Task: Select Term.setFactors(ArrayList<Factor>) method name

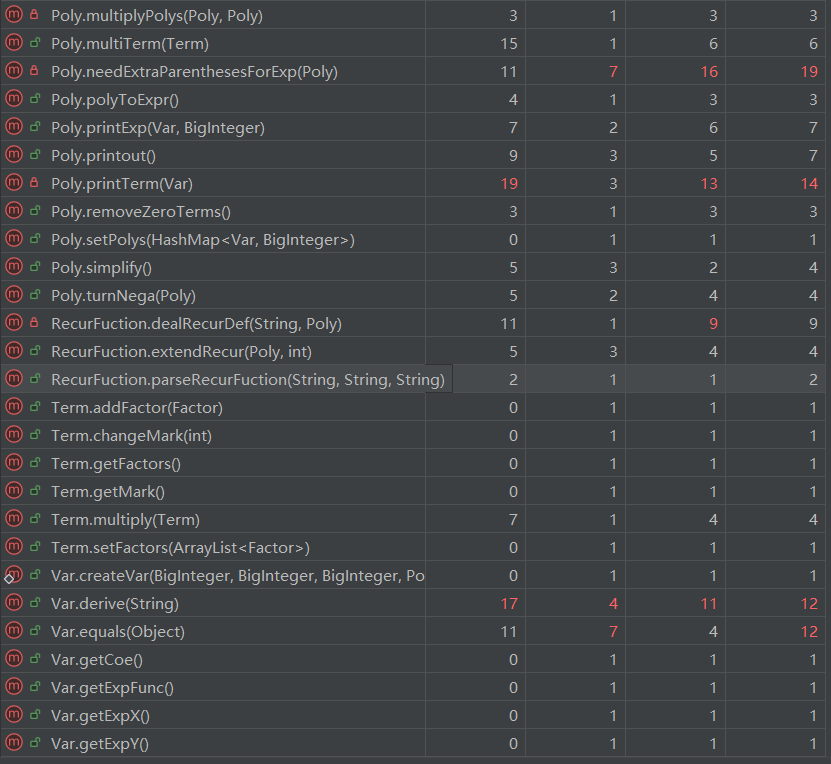Action: pyautogui.click(x=181, y=548)
